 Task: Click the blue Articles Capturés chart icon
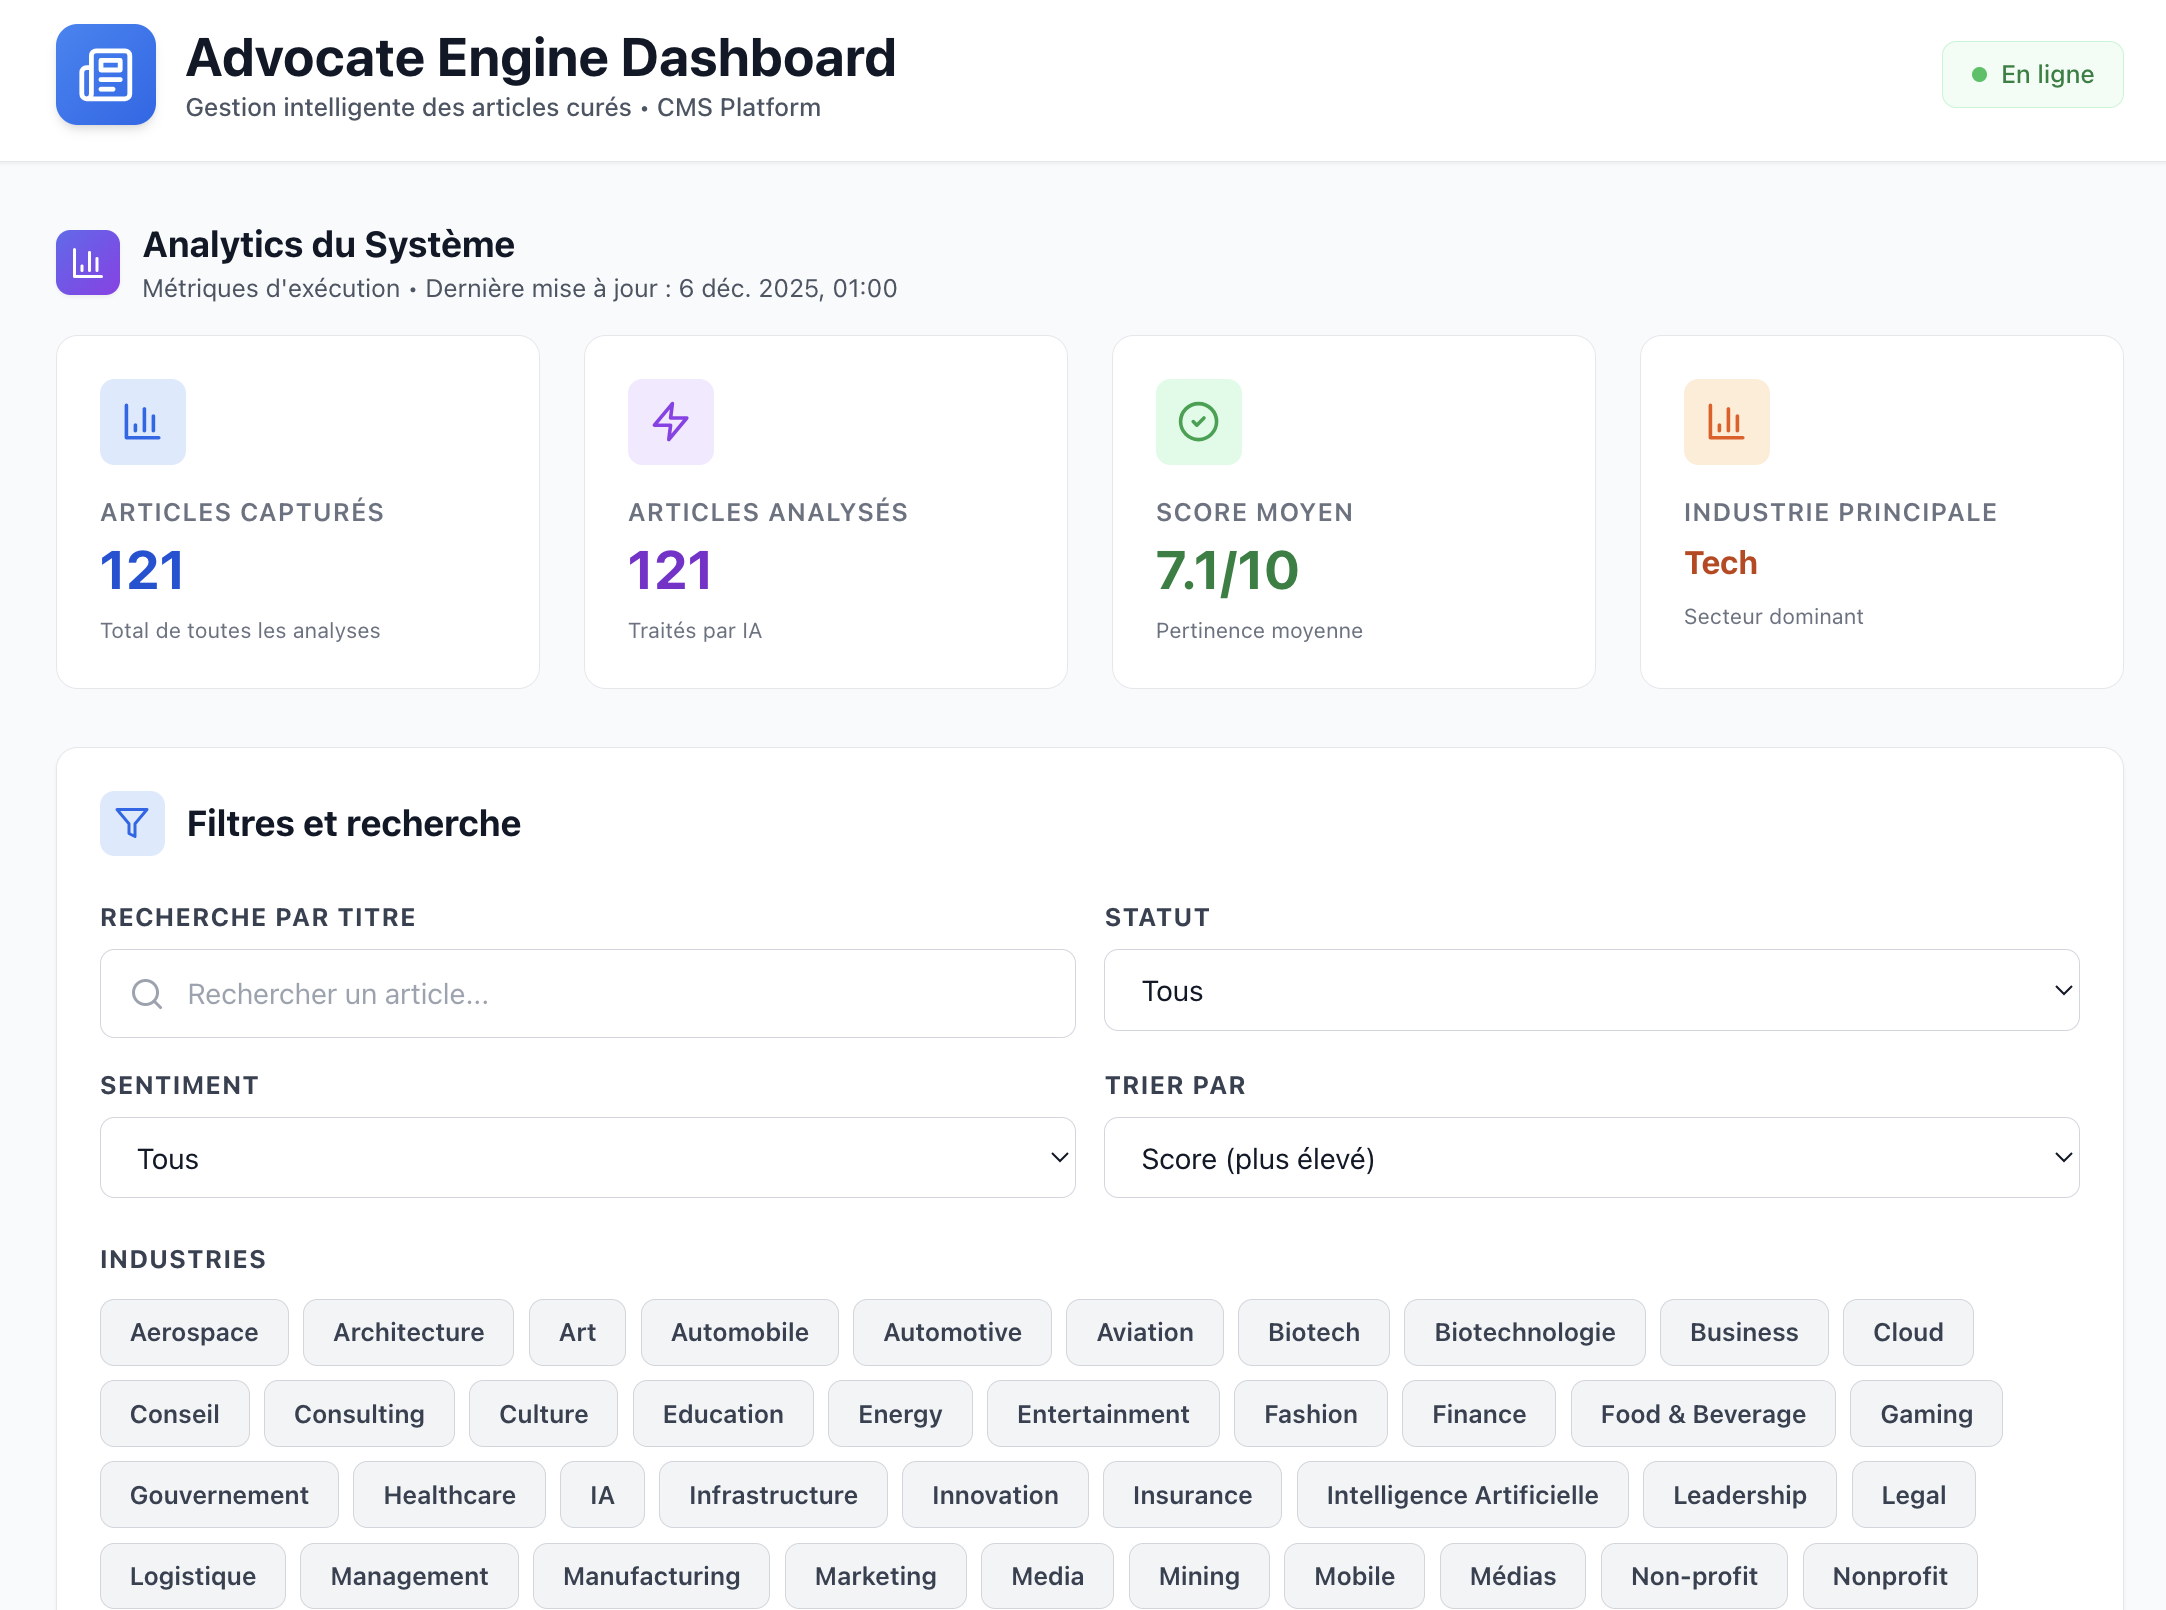tap(142, 422)
